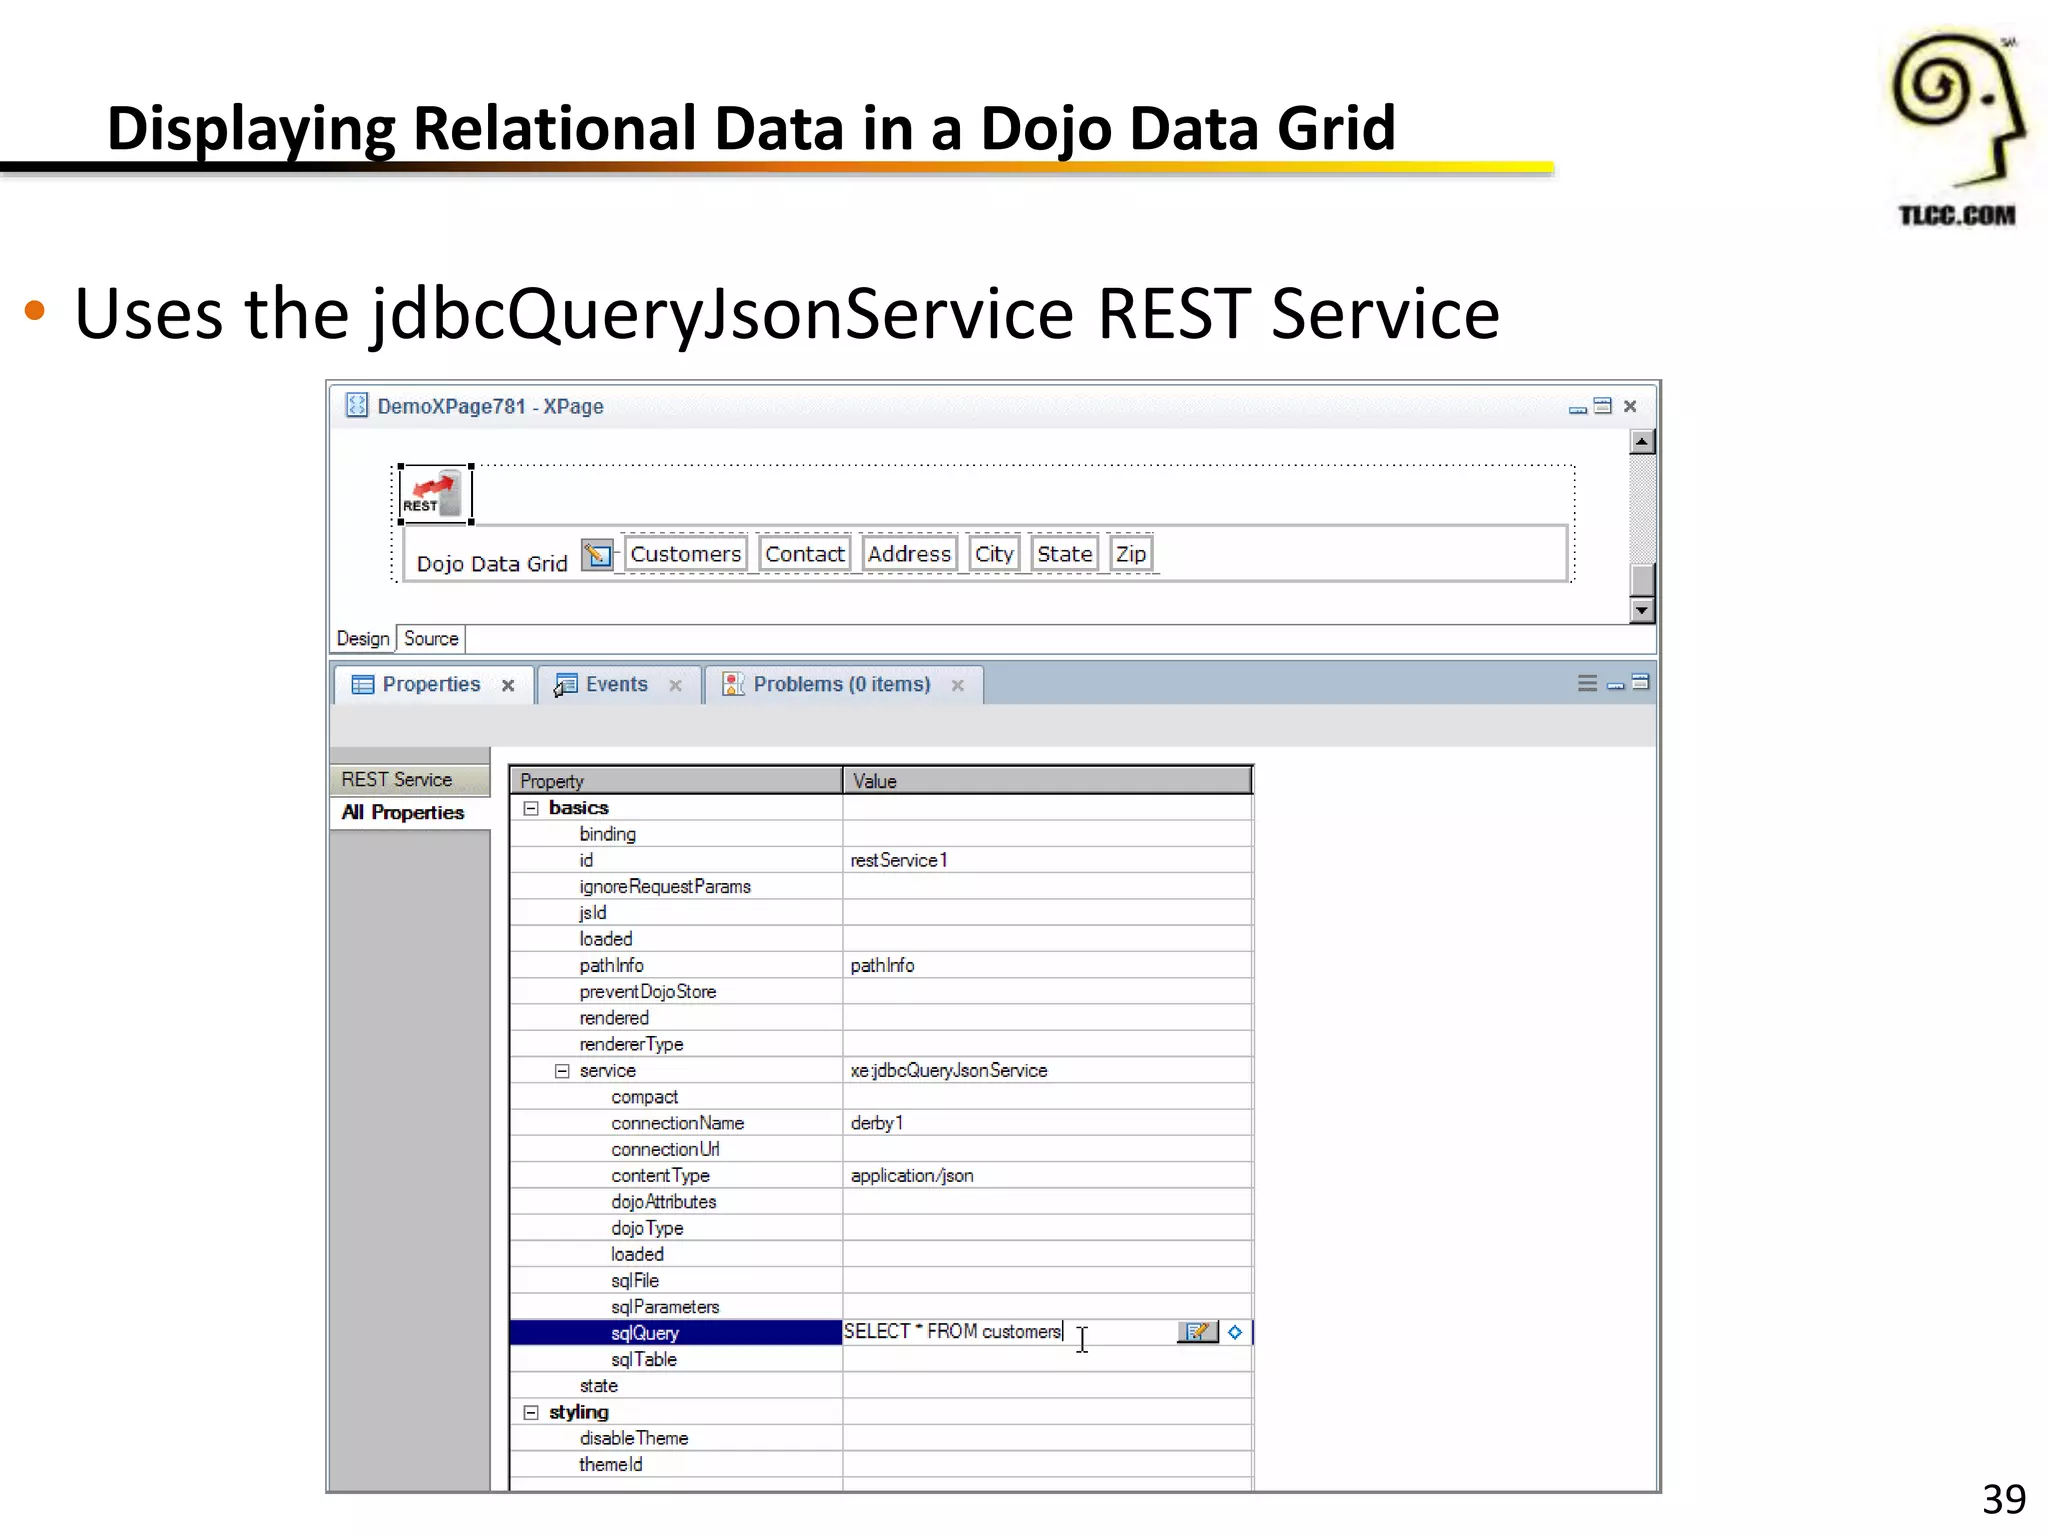Open the Properties panel view menu icon

(1587, 684)
